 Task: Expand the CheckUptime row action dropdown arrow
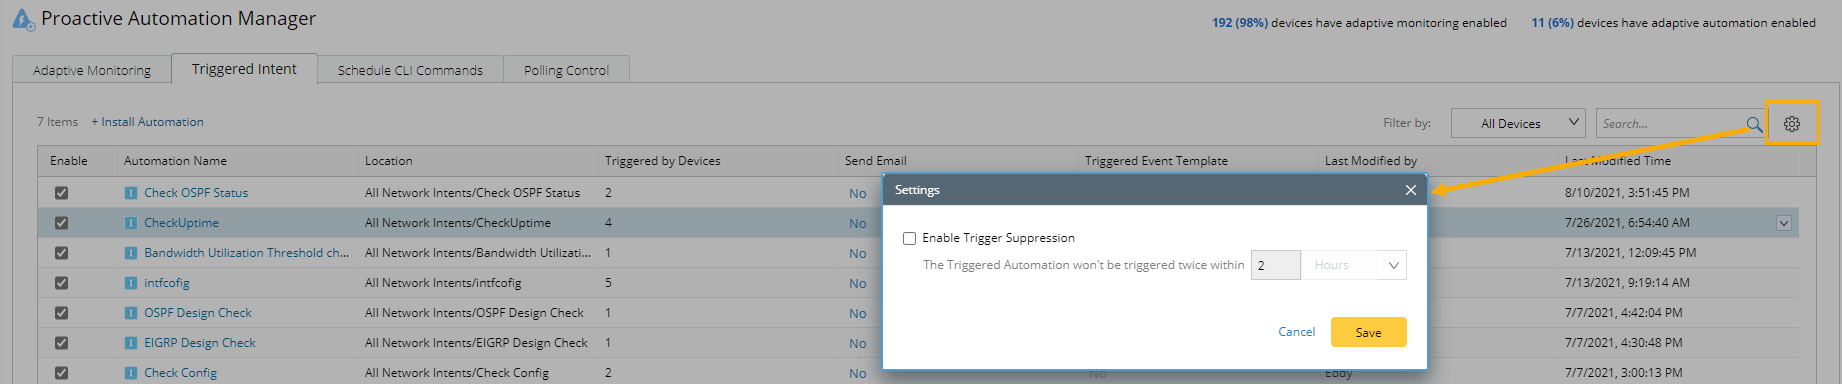pos(1783,223)
